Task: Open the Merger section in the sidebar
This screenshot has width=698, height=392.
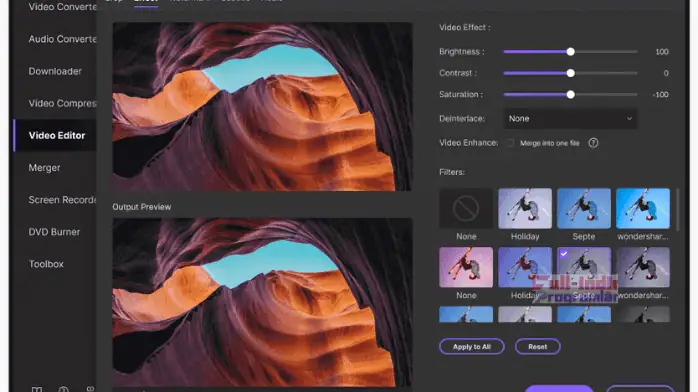Action: pos(44,168)
